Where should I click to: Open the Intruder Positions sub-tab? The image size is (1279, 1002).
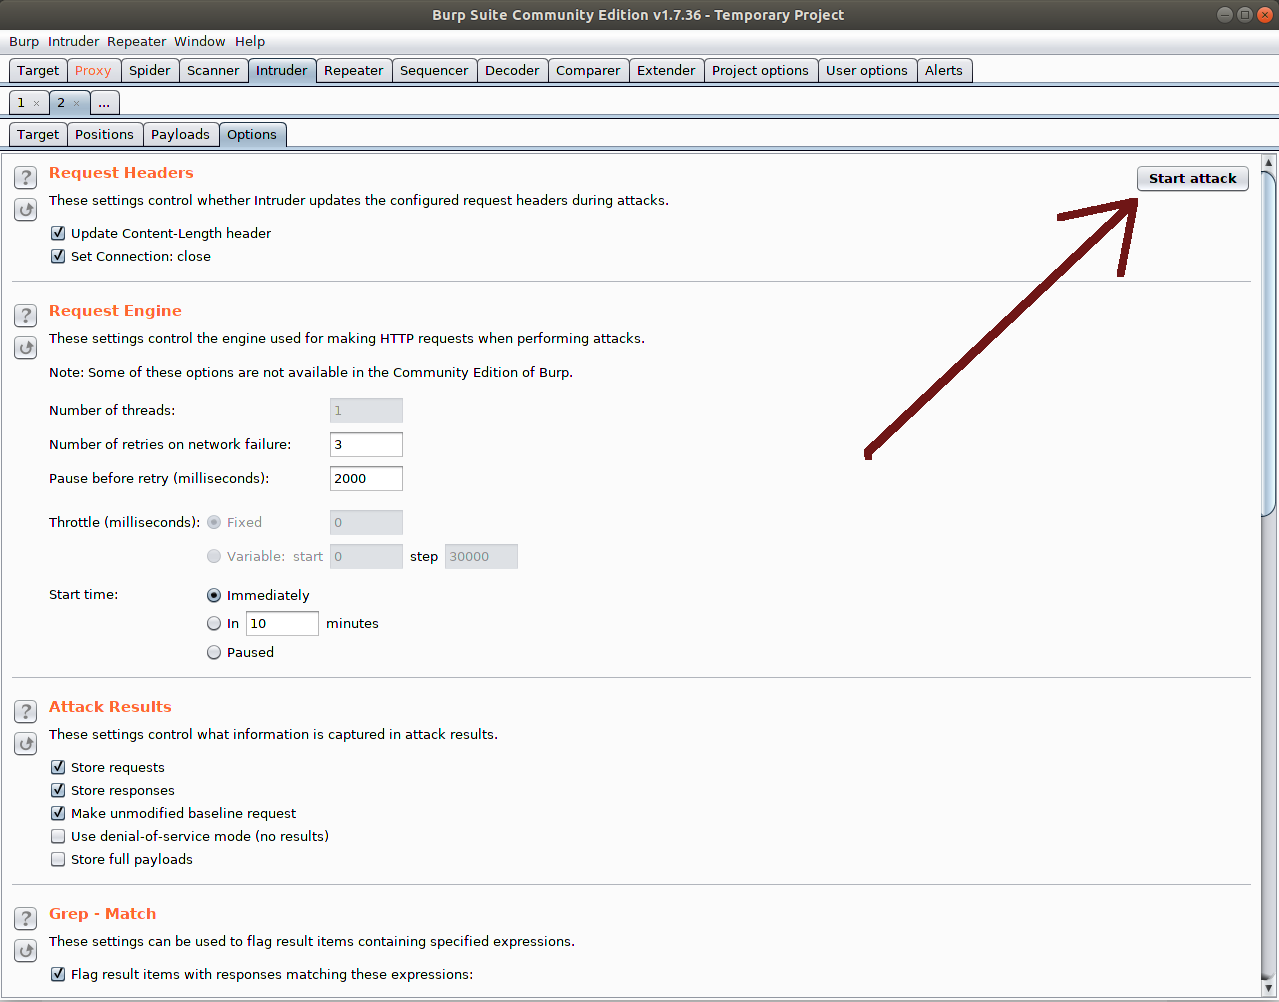(104, 134)
